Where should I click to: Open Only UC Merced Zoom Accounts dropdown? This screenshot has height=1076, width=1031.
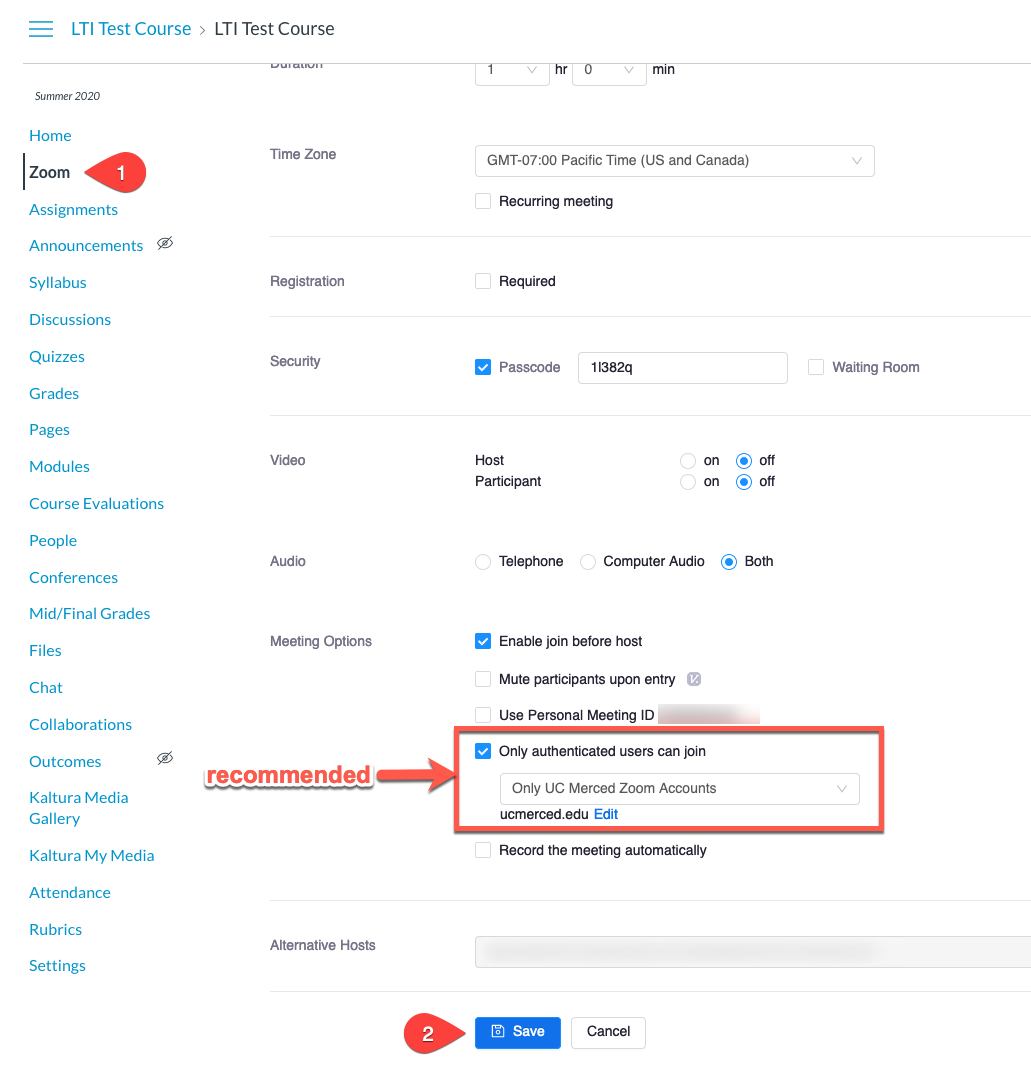pos(679,788)
